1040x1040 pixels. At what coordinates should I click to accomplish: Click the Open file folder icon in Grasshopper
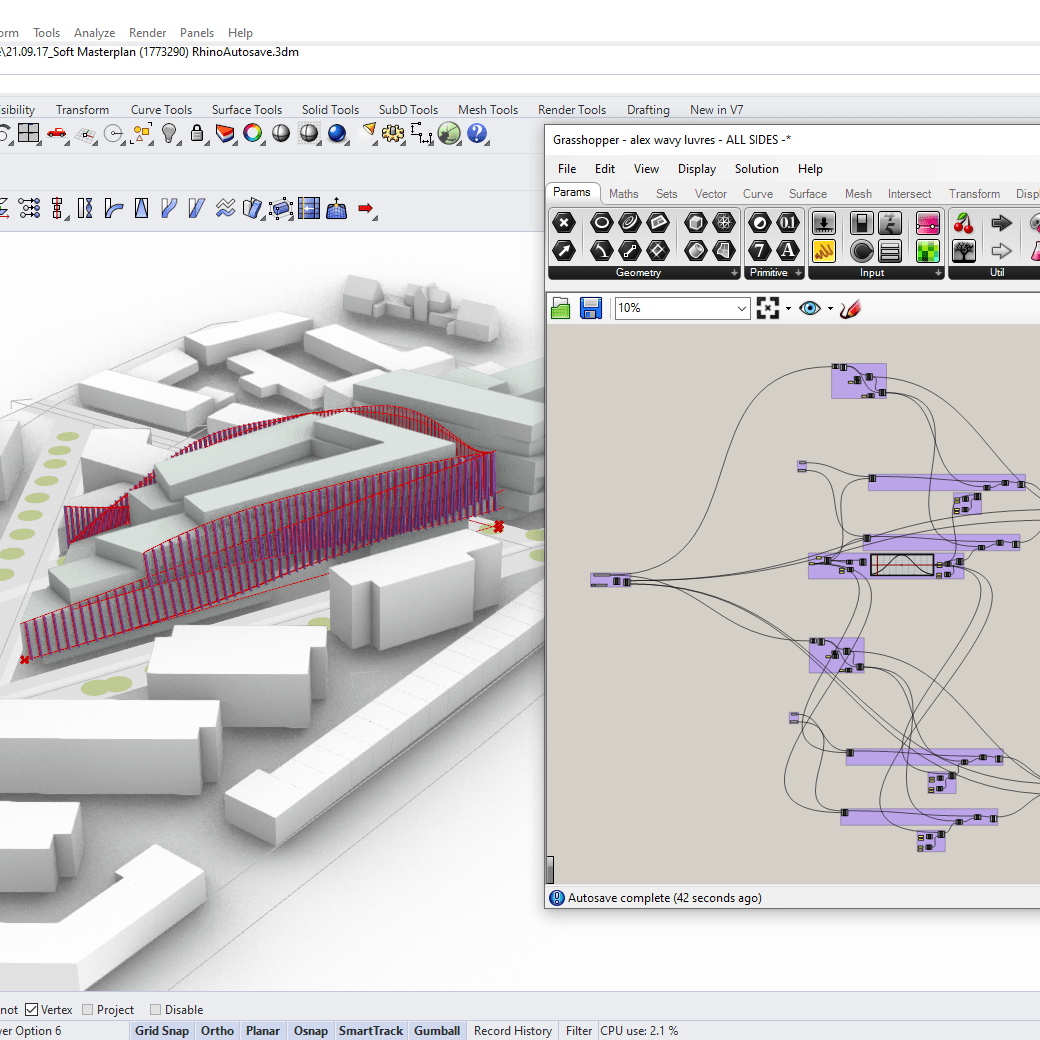(561, 308)
